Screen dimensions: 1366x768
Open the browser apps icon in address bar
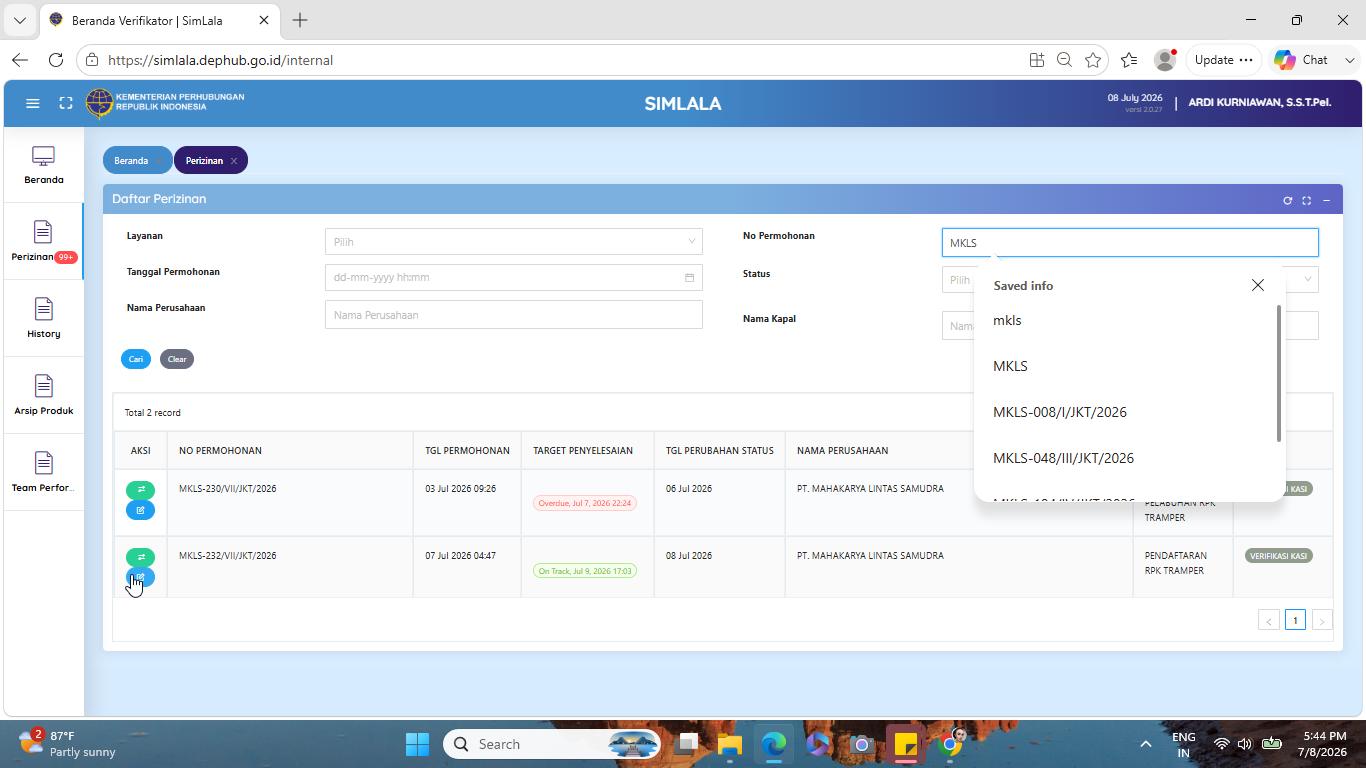tap(1036, 60)
